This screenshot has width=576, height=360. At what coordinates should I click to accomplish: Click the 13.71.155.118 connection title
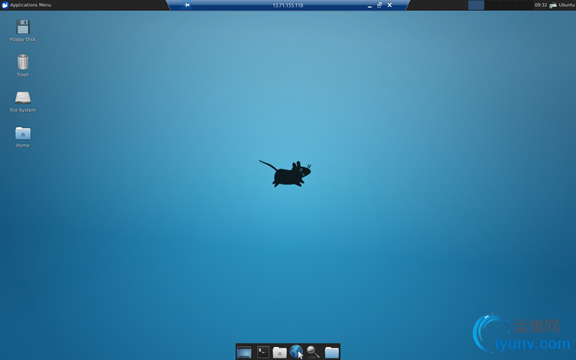[288, 5]
